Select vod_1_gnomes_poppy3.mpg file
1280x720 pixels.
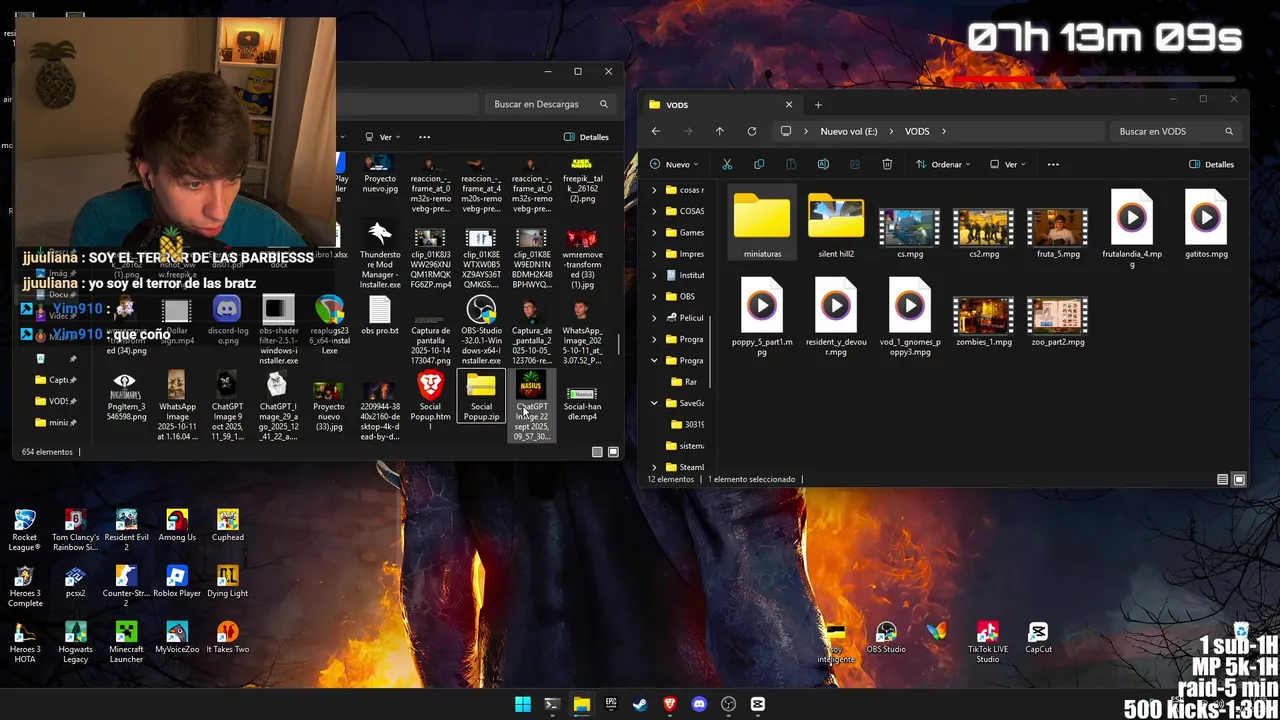tap(910, 317)
